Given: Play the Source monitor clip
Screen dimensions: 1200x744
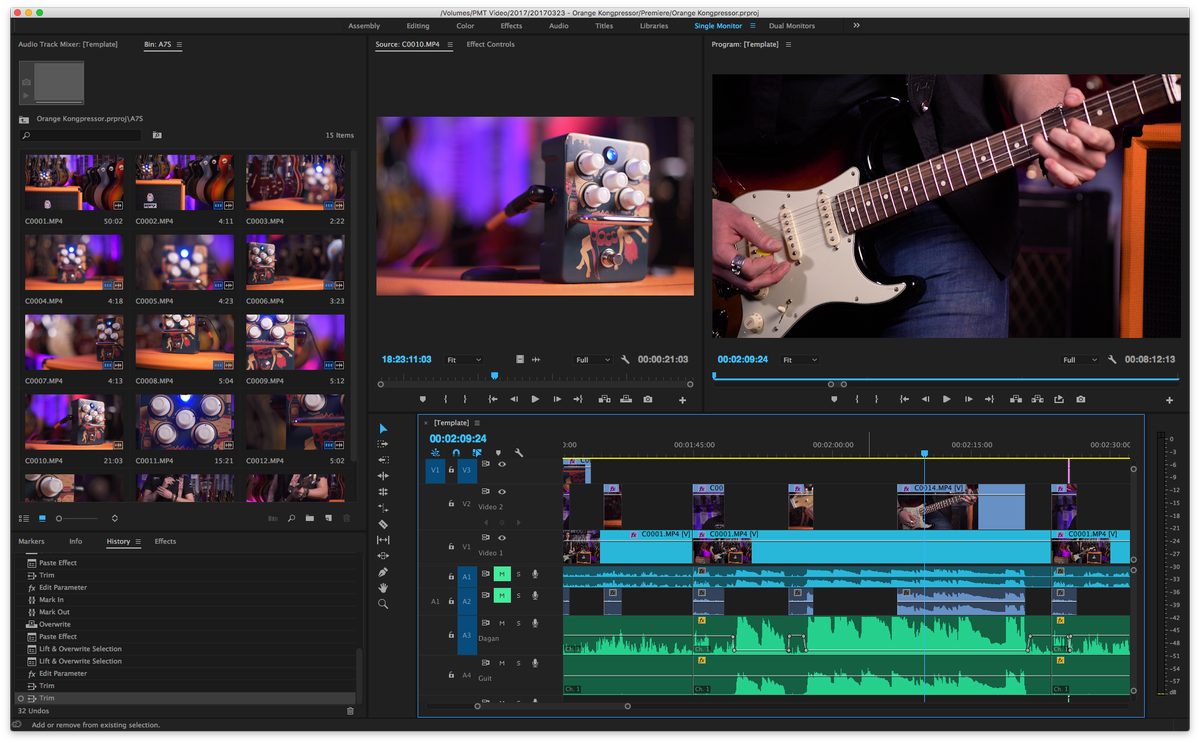Looking at the screenshot, I should 535,399.
